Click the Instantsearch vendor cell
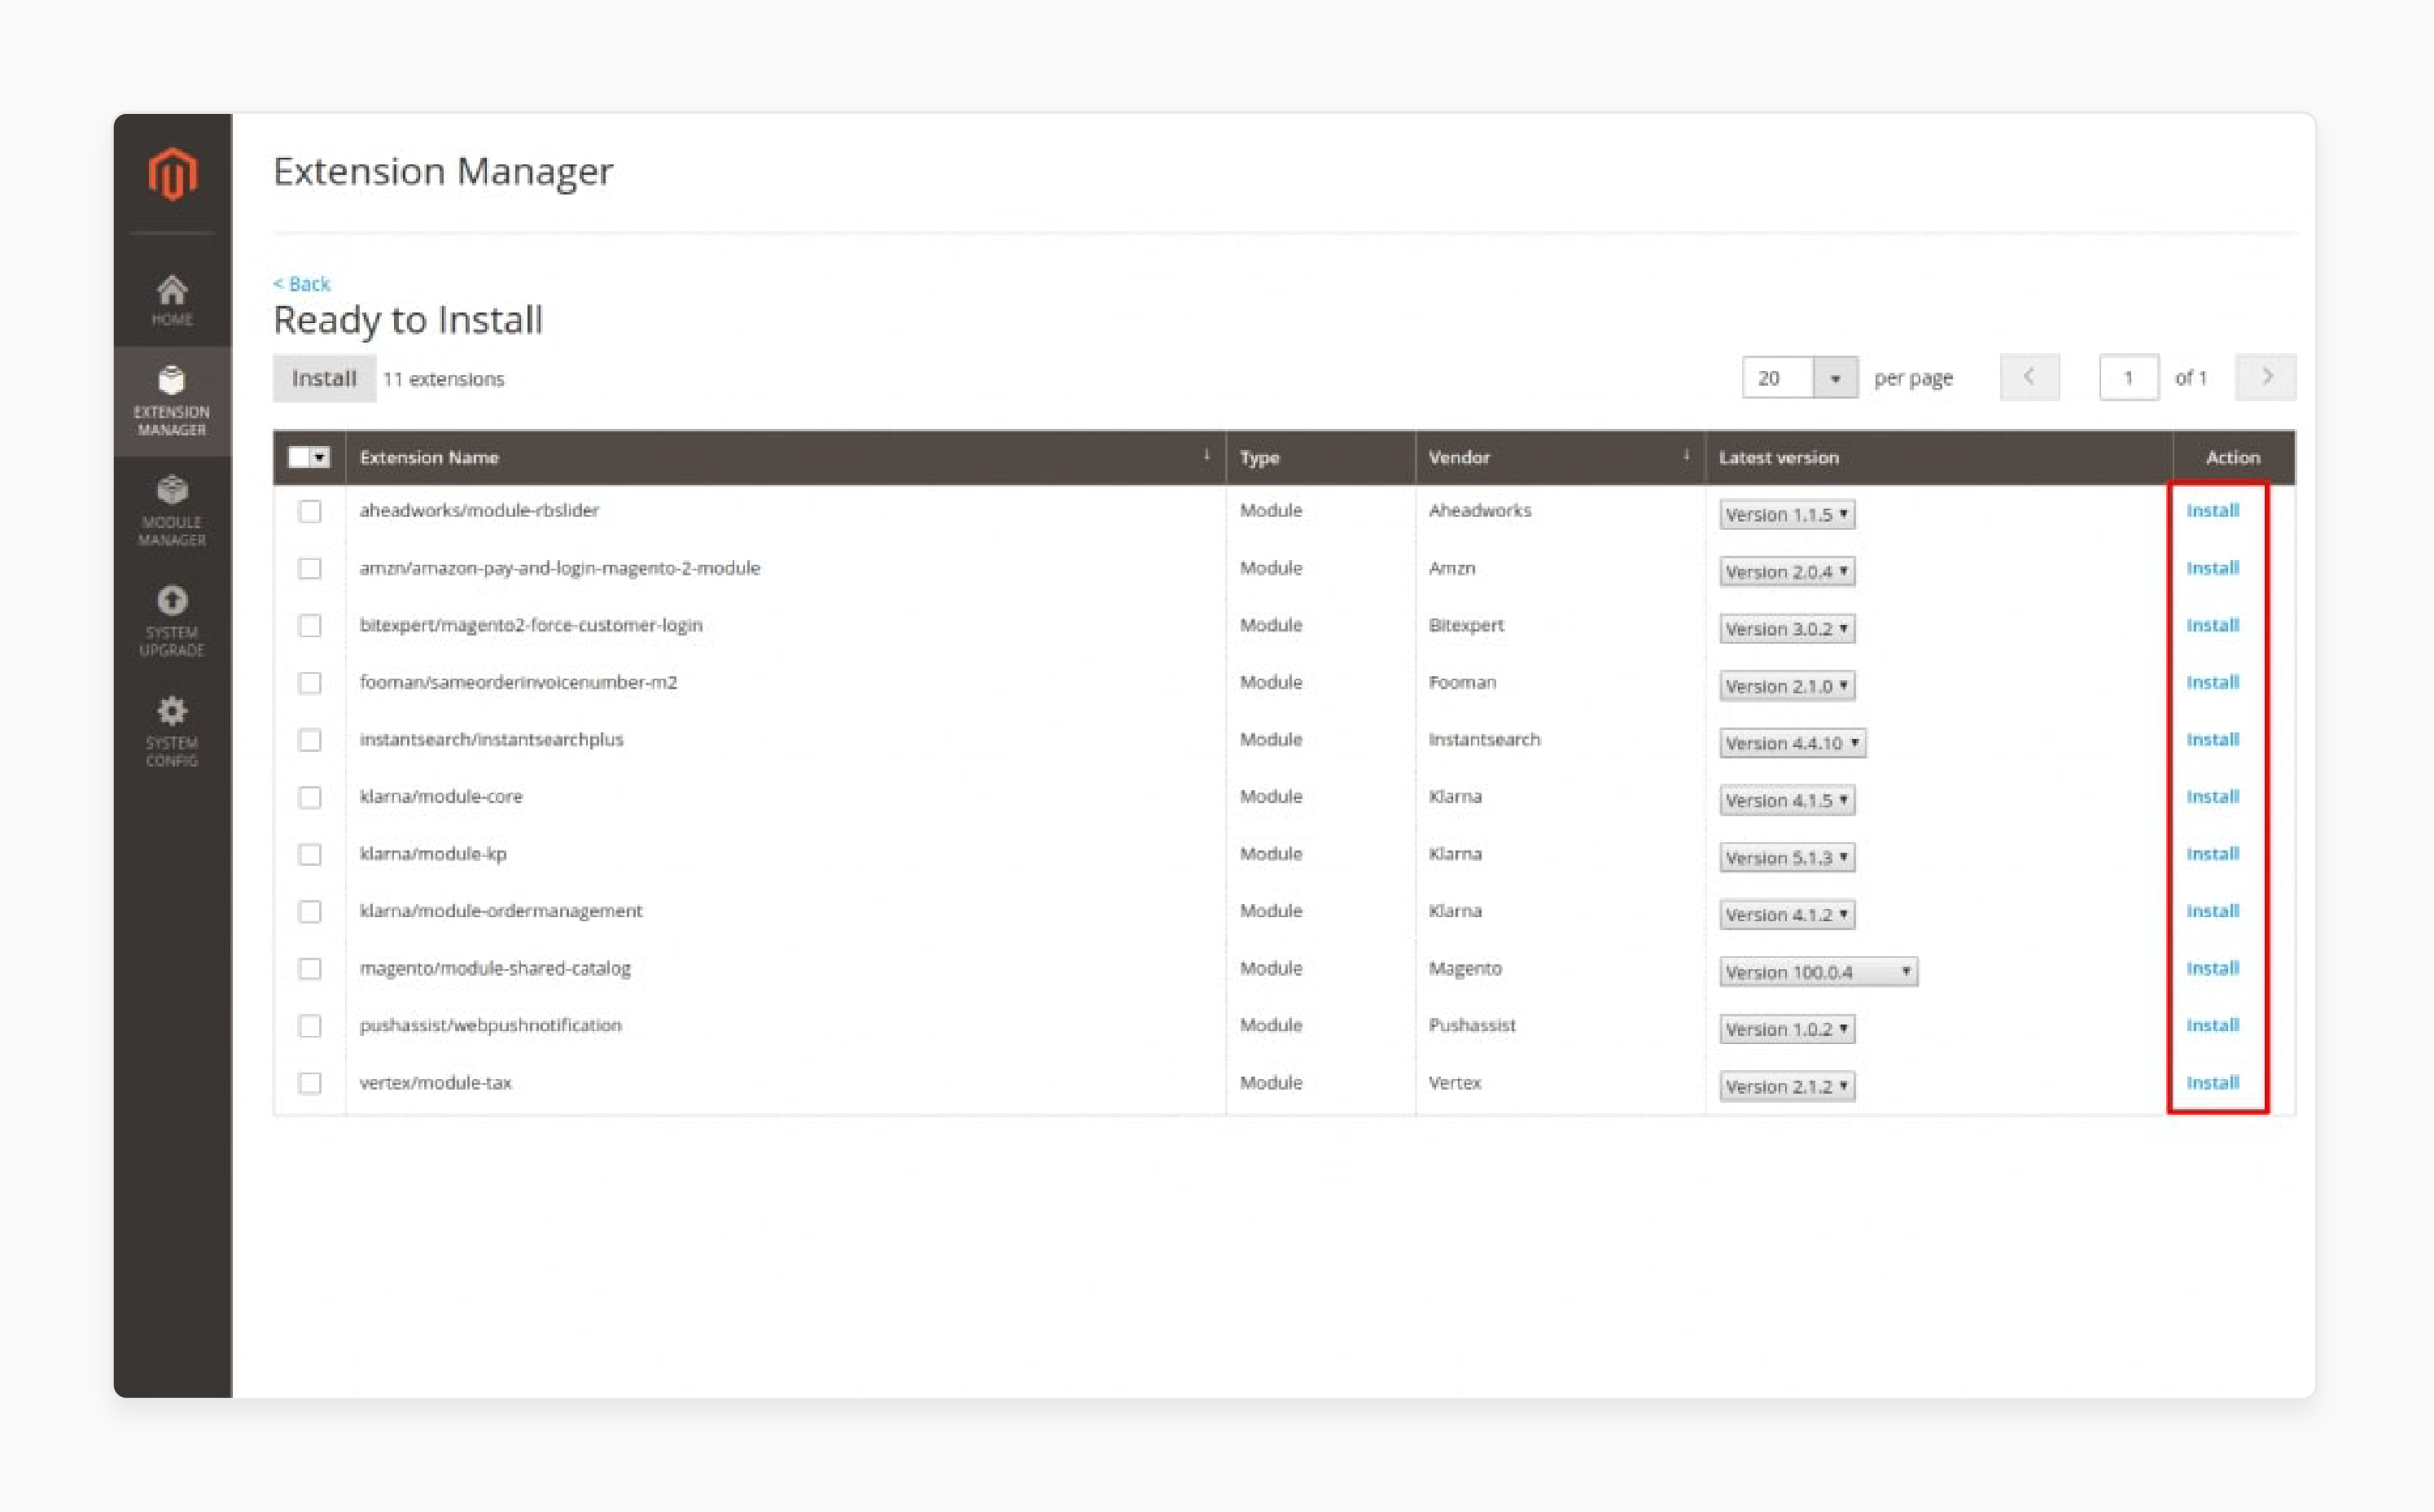Screen dimensions: 2434x1512 point(1484,739)
